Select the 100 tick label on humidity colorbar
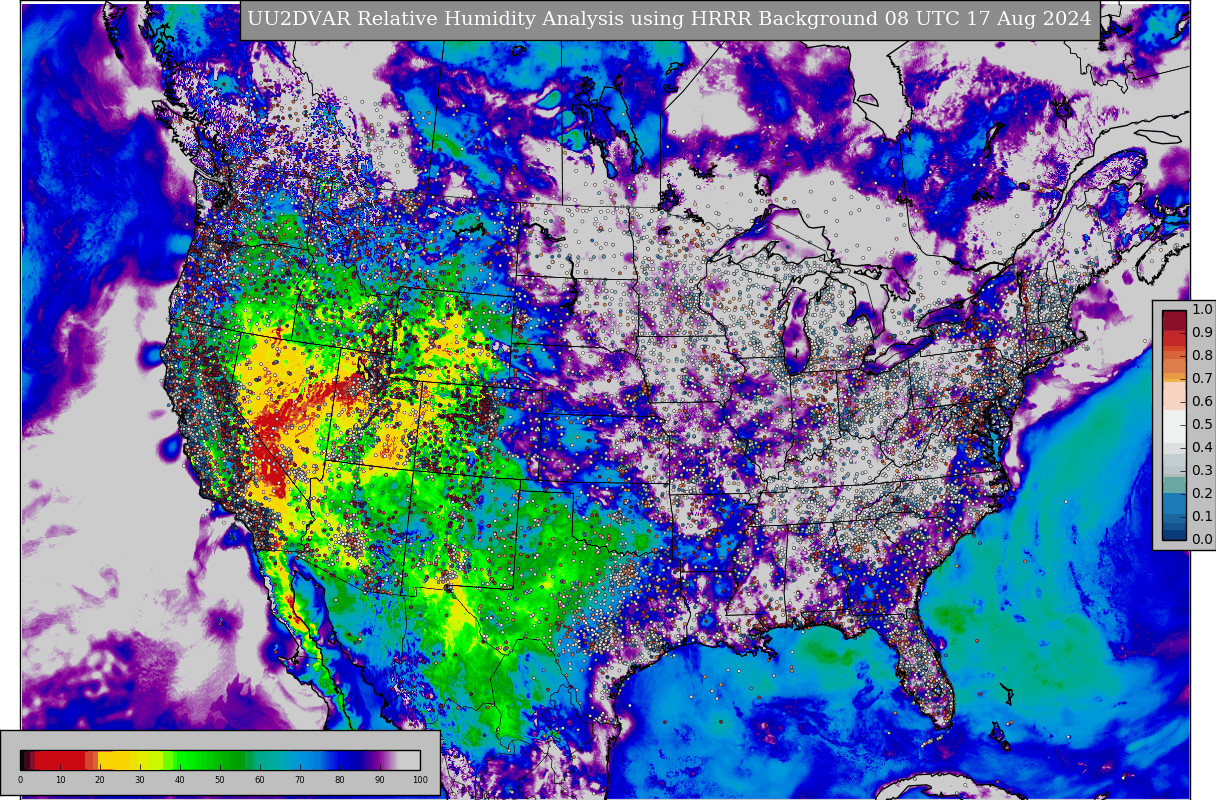Image resolution: width=1216 pixels, height=800 pixels. [420, 780]
